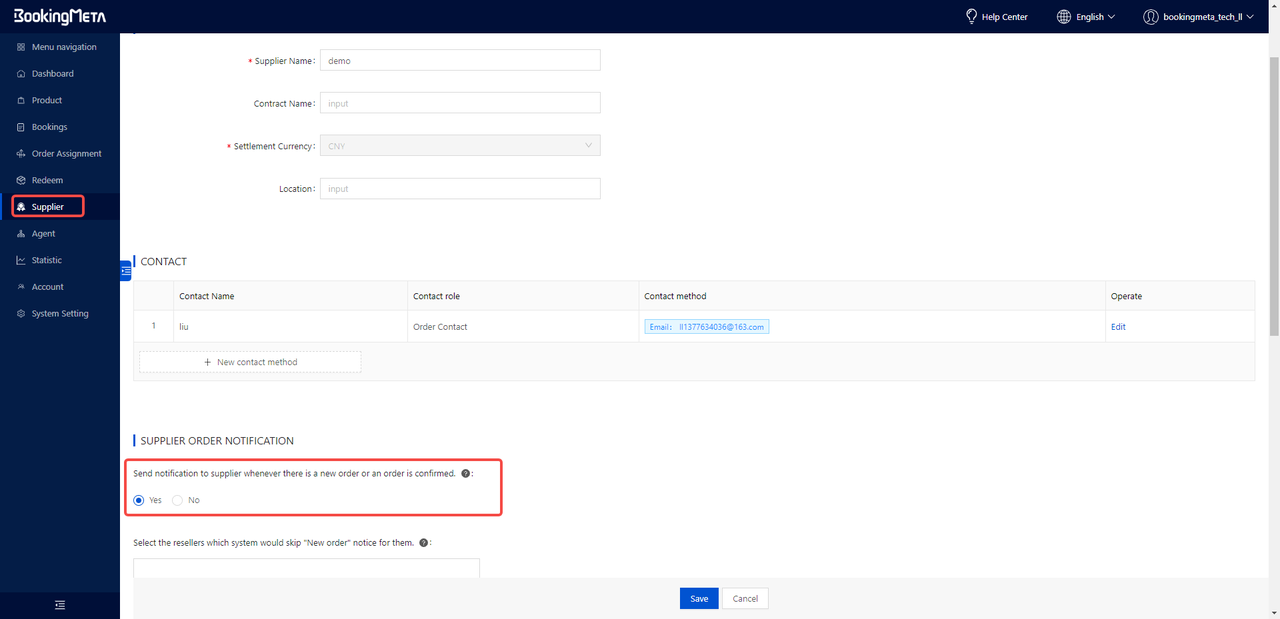Click the Contract Name input field
Image resolution: width=1280 pixels, height=619 pixels.
(x=460, y=103)
